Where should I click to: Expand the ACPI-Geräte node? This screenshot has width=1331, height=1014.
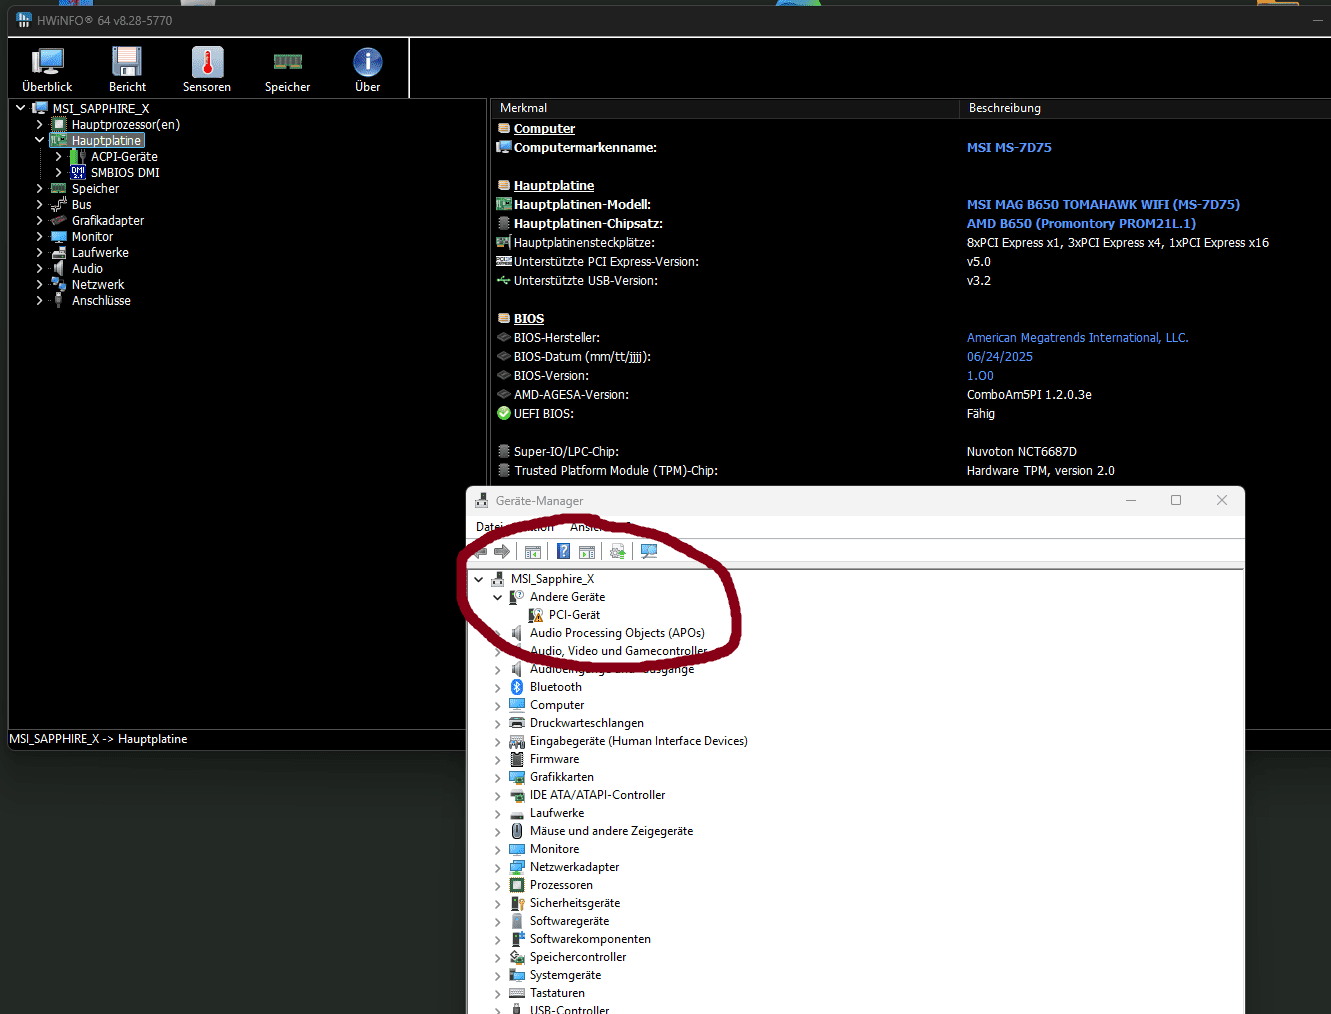pyautogui.click(x=58, y=157)
